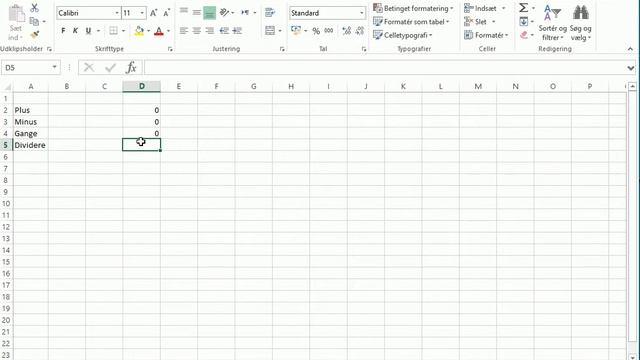Open the Standard number format dropdown
Screen dimensions: 640x360
pos(362,13)
